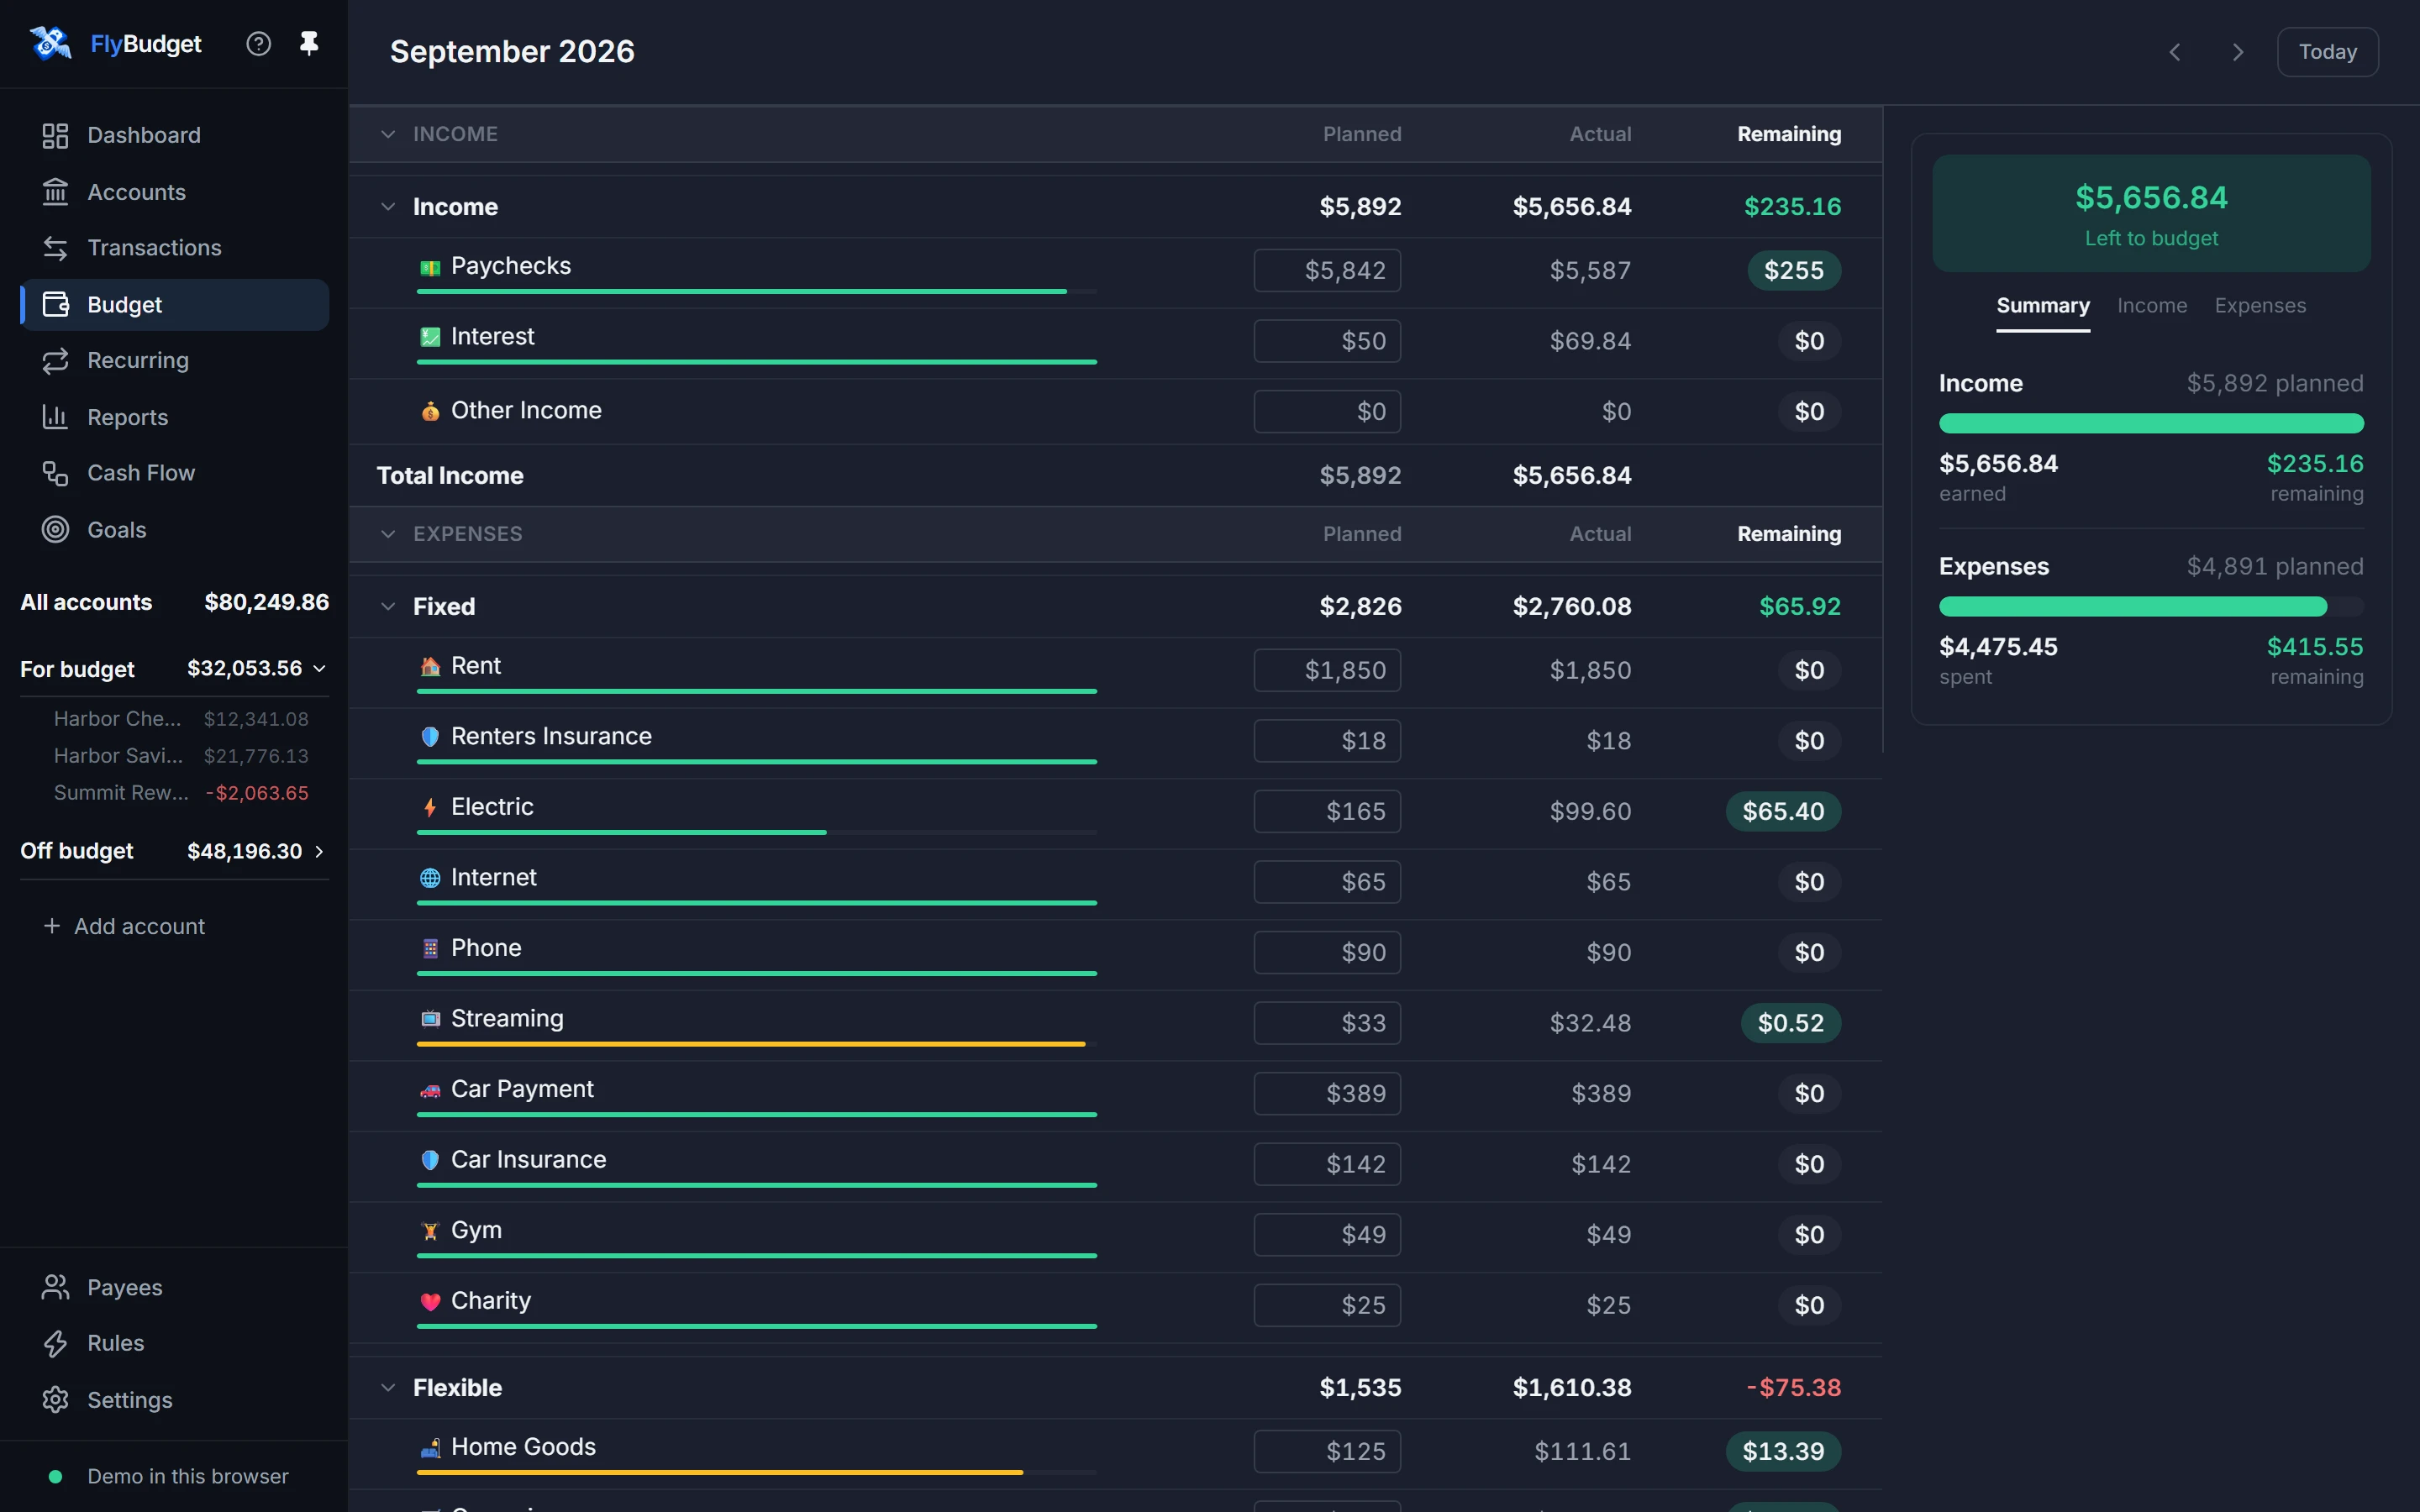Switch to the Summary tab

tap(2042, 306)
